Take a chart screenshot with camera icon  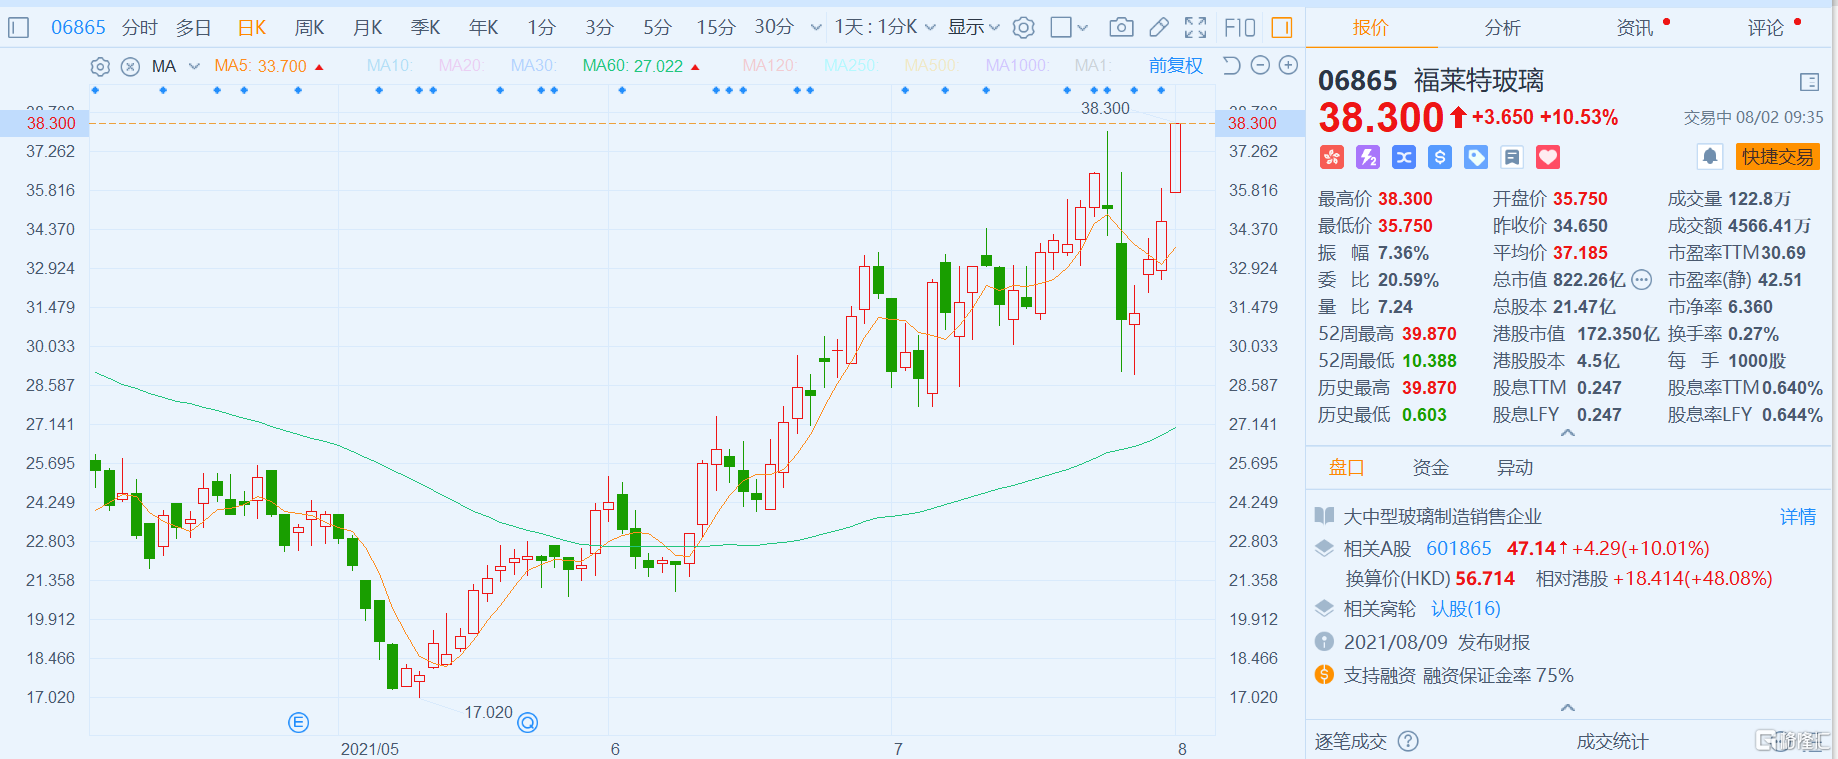[x=1122, y=27]
